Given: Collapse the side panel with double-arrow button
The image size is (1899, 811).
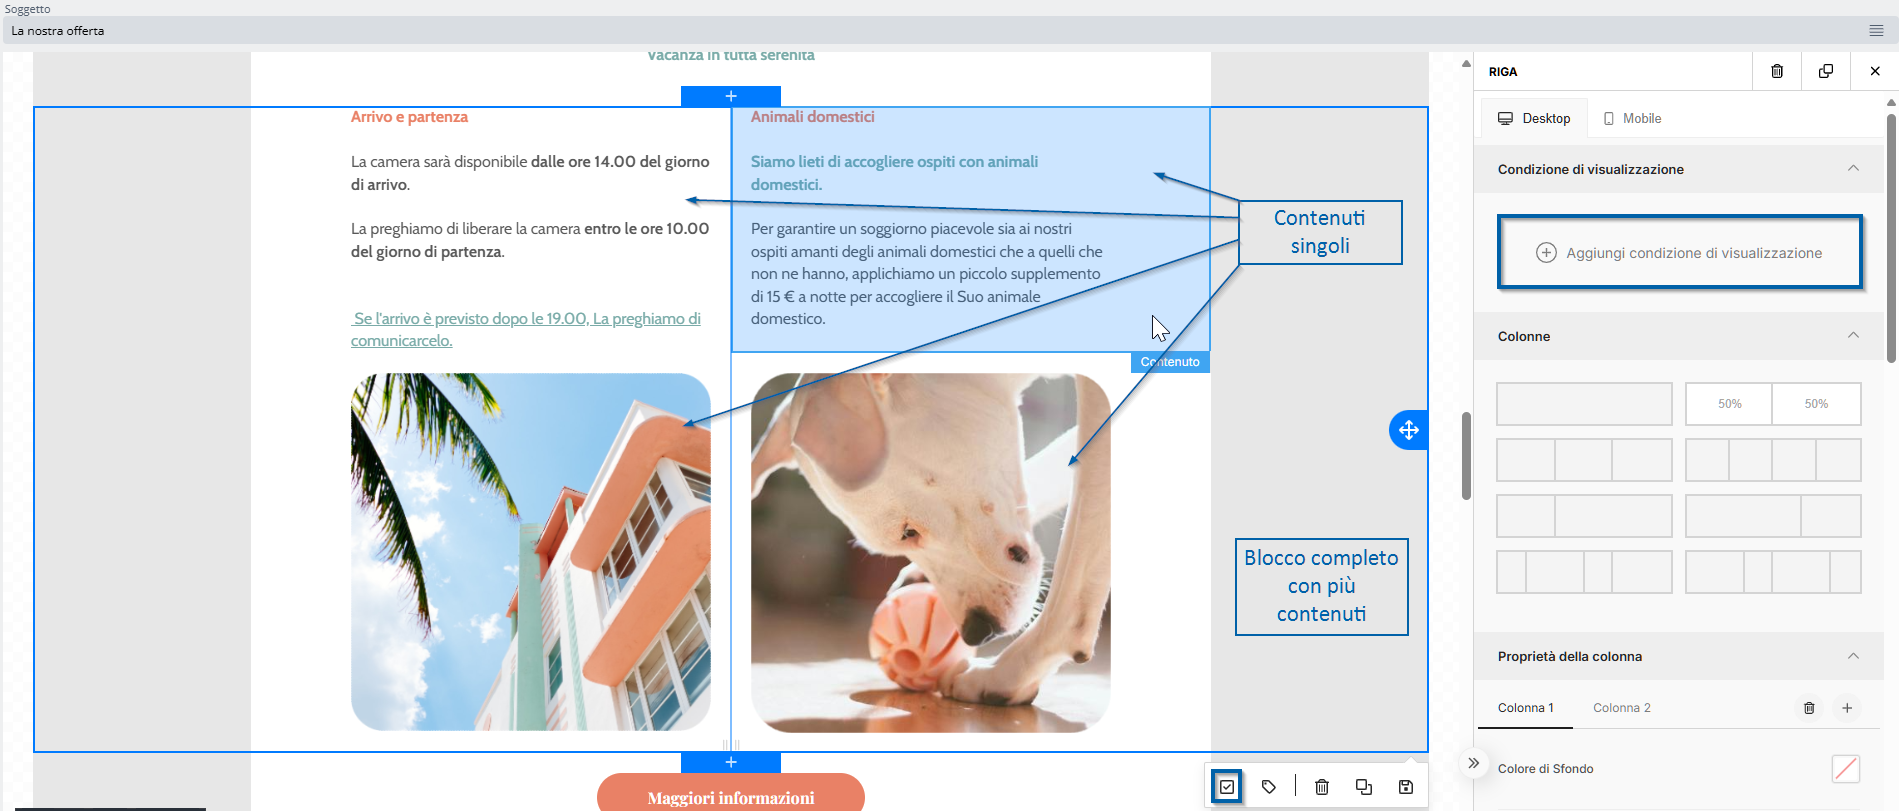Looking at the screenshot, I should (x=1473, y=763).
